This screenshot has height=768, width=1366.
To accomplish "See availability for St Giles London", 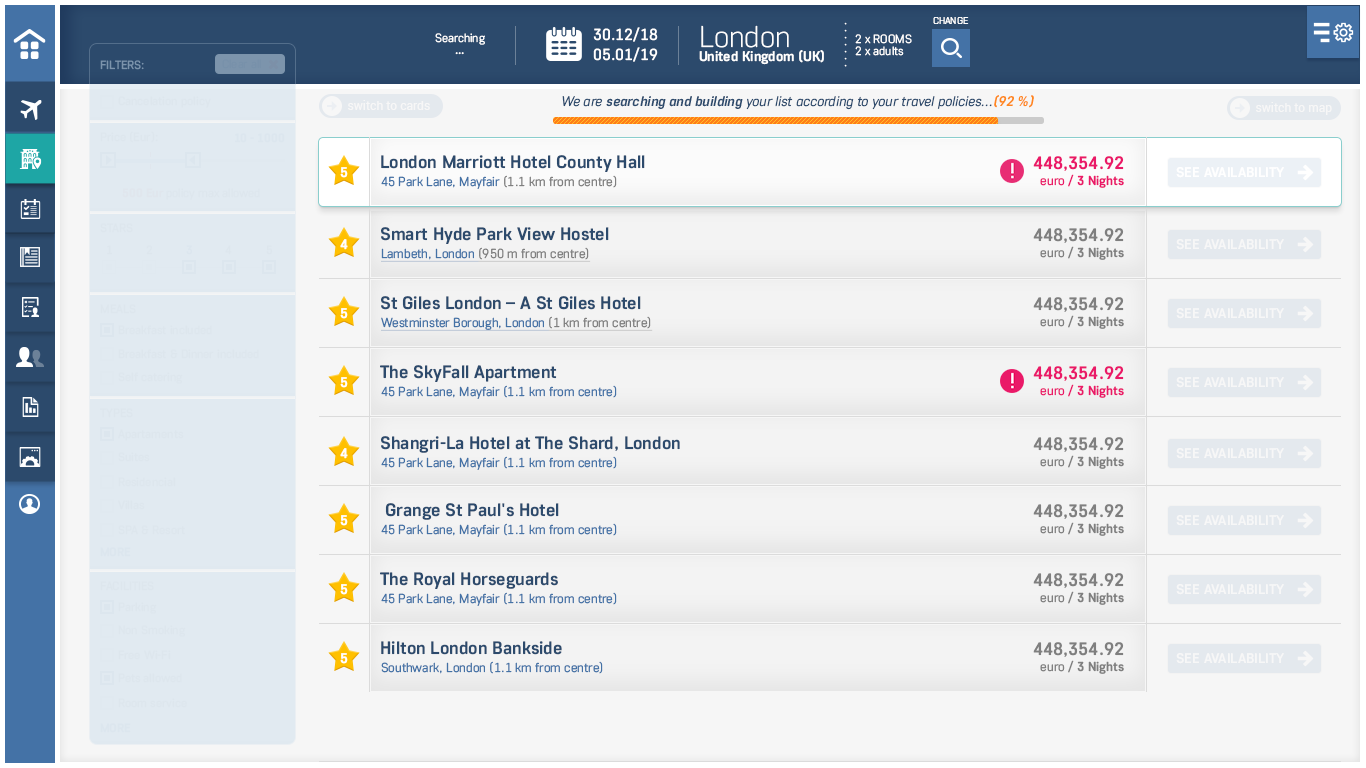I will (x=1244, y=313).
